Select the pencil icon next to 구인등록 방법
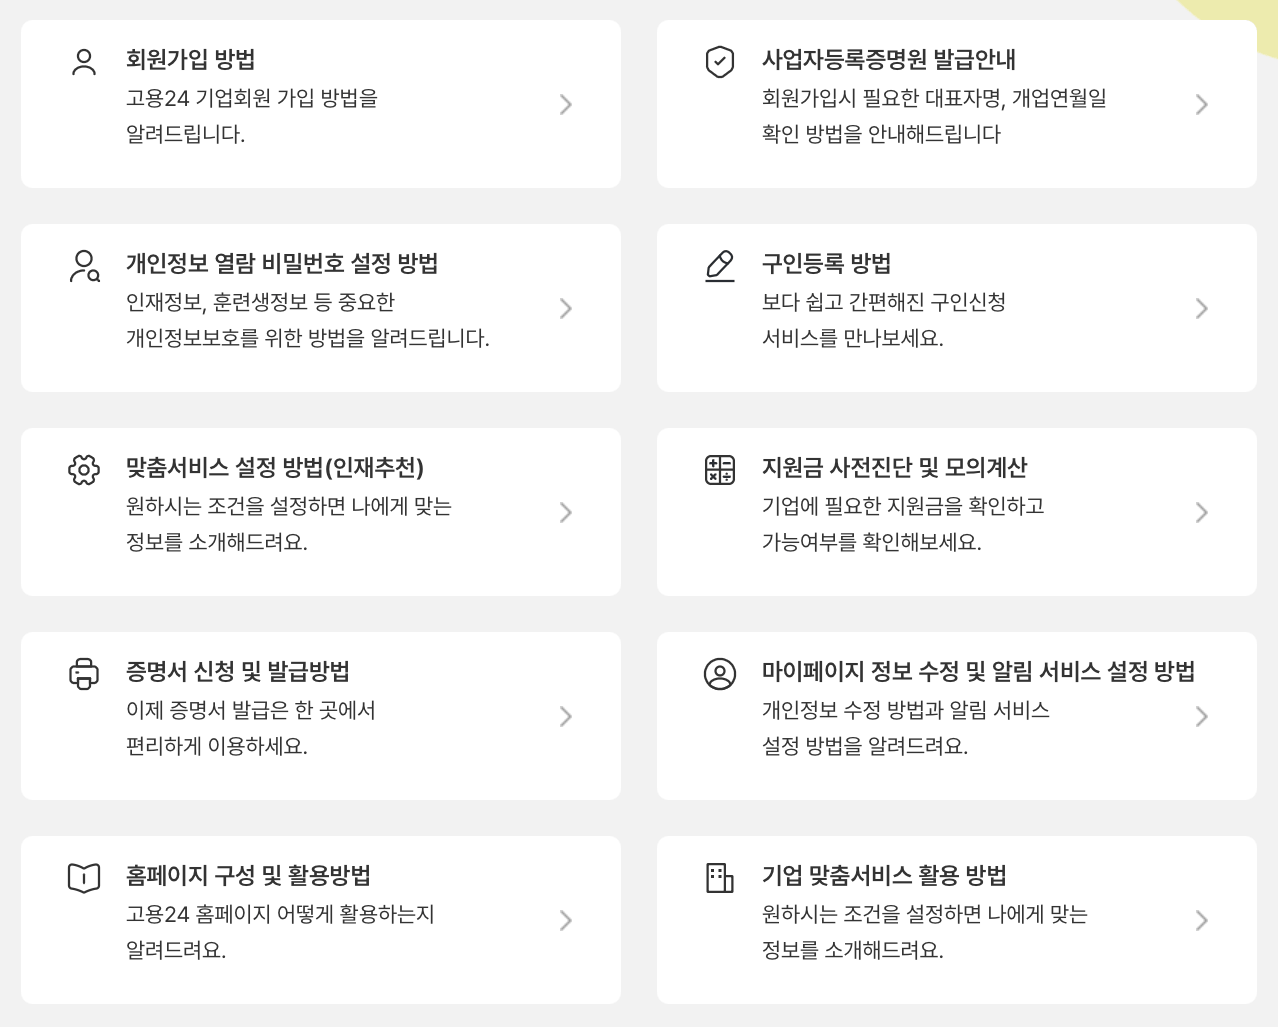This screenshot has width=1278, height=1027. click(718, 266)
